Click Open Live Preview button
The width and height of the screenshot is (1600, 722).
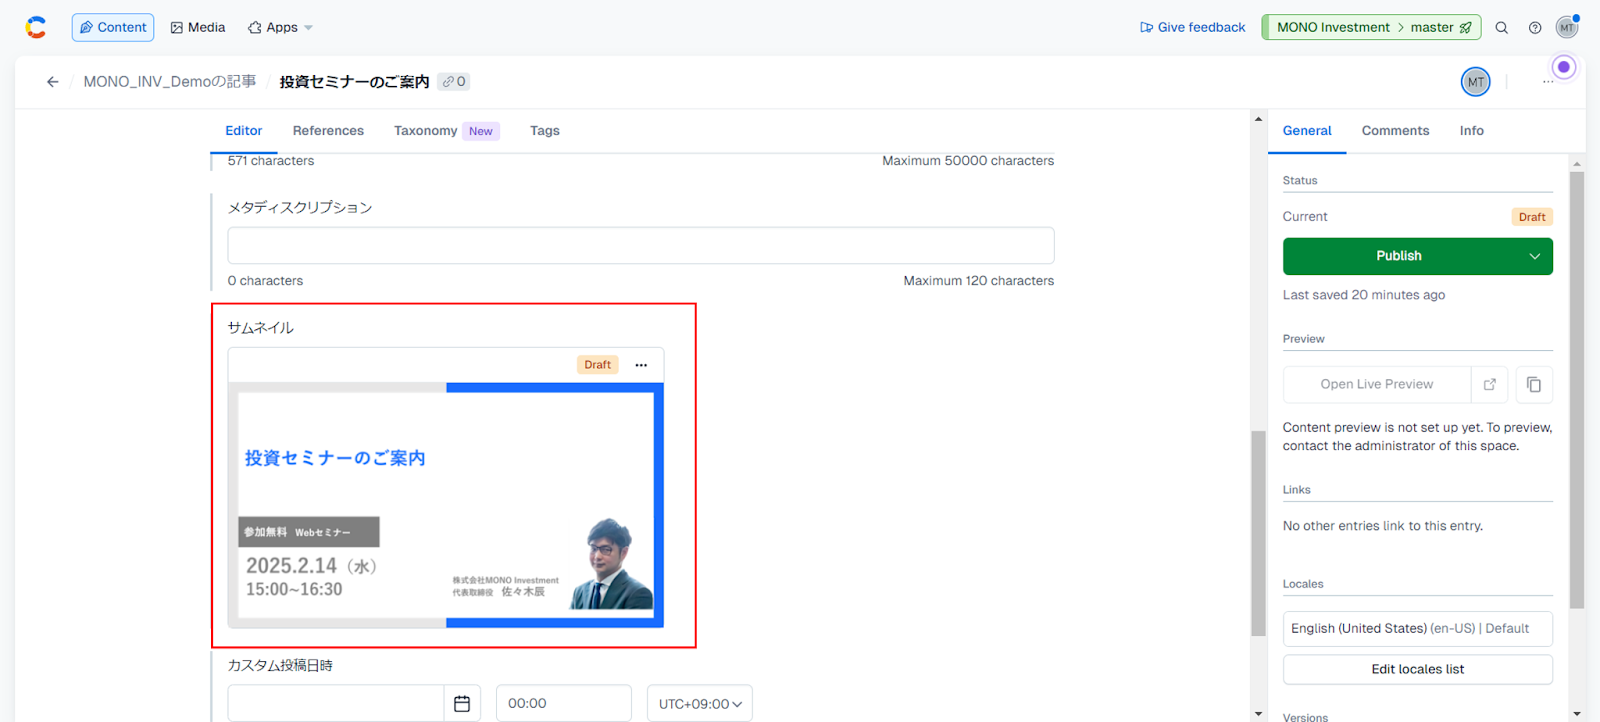(x=1377, y=384)
